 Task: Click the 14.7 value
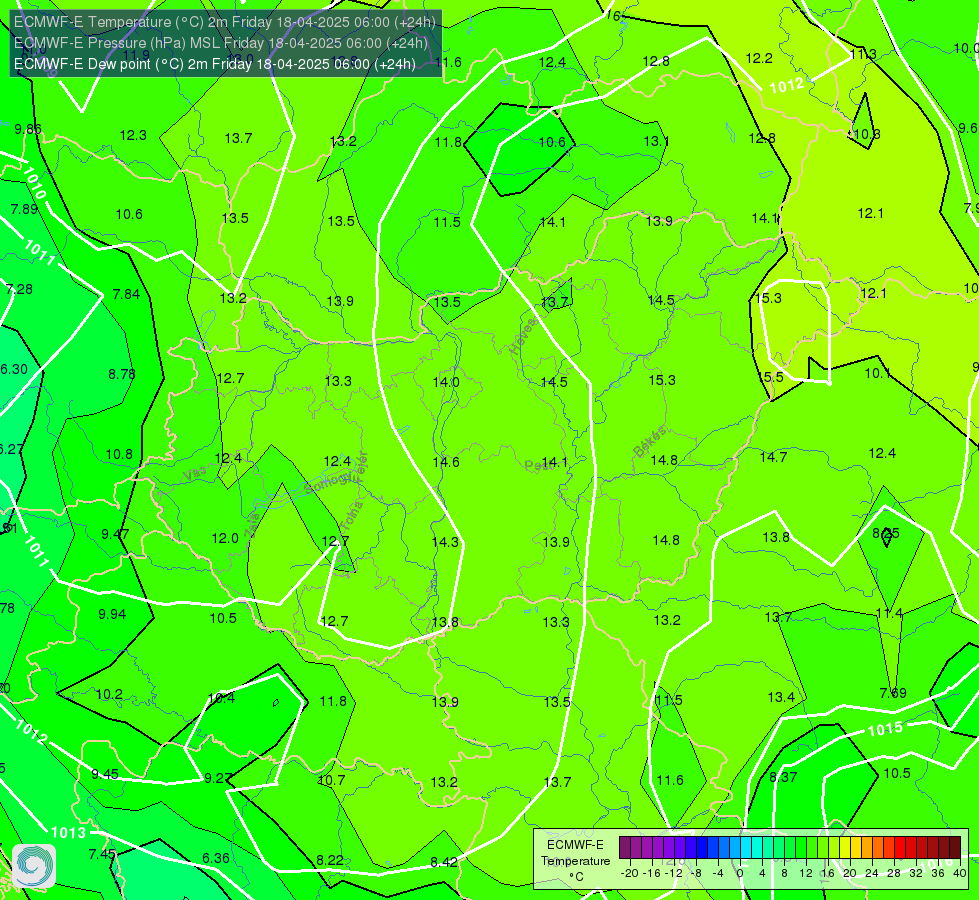pos(773,457)
